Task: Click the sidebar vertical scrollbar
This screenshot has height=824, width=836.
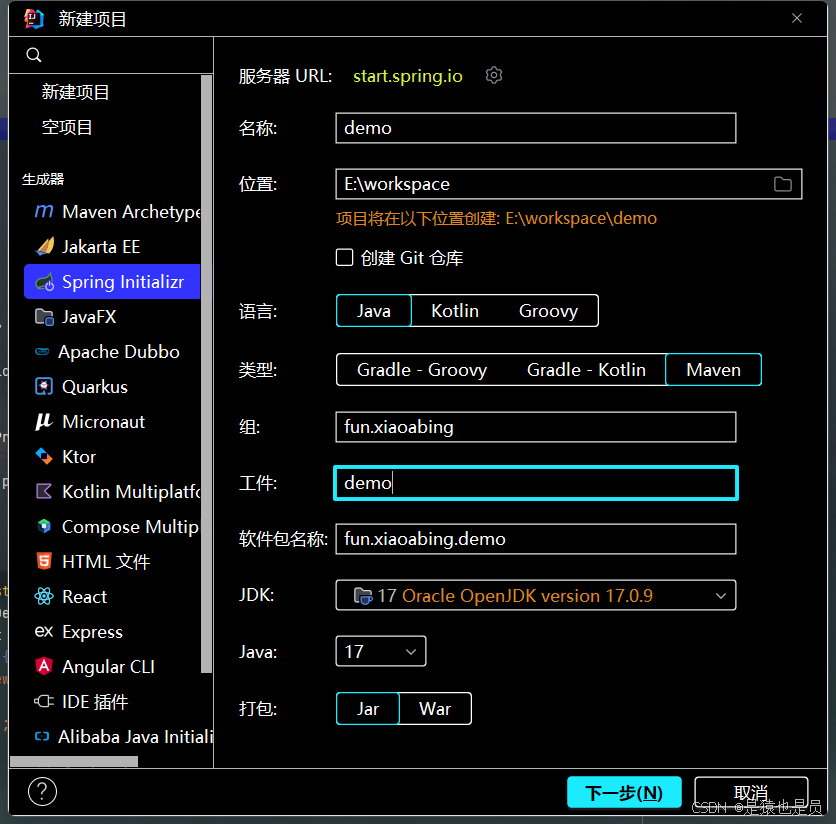Action: tap(206, 373)
